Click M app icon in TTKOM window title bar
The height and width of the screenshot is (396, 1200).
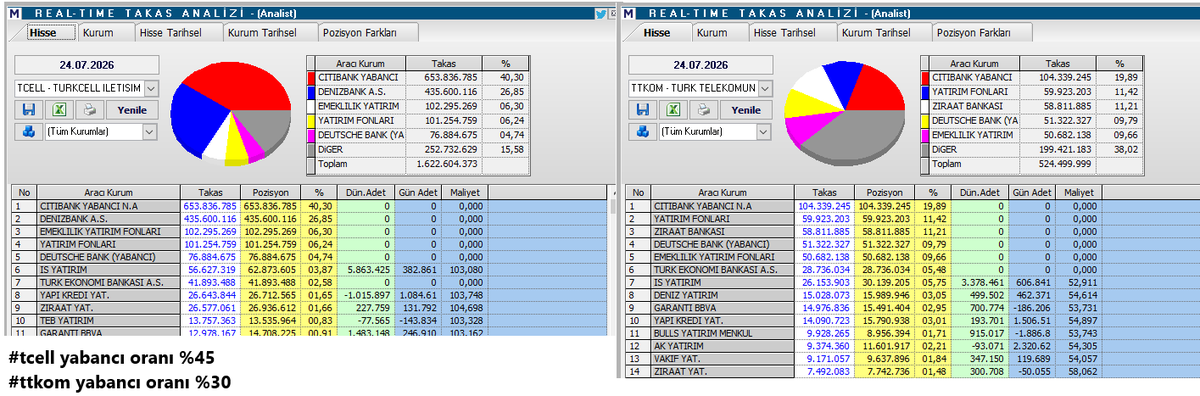[x=627, y=14]
